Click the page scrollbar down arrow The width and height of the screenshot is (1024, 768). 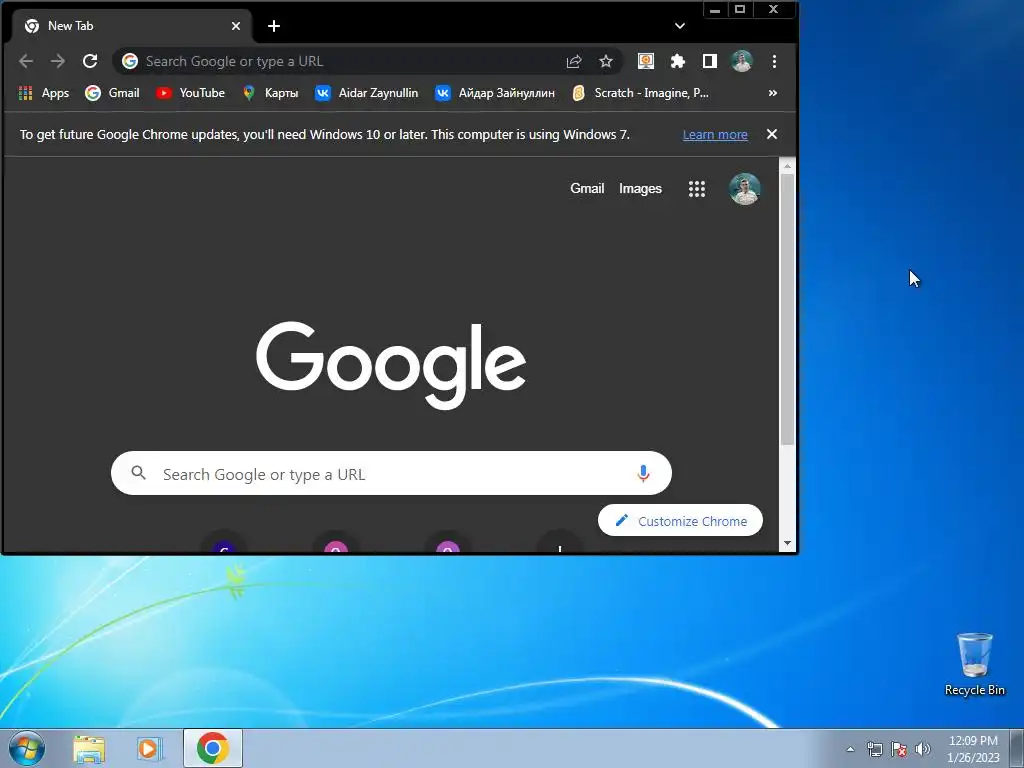[787, 543]
